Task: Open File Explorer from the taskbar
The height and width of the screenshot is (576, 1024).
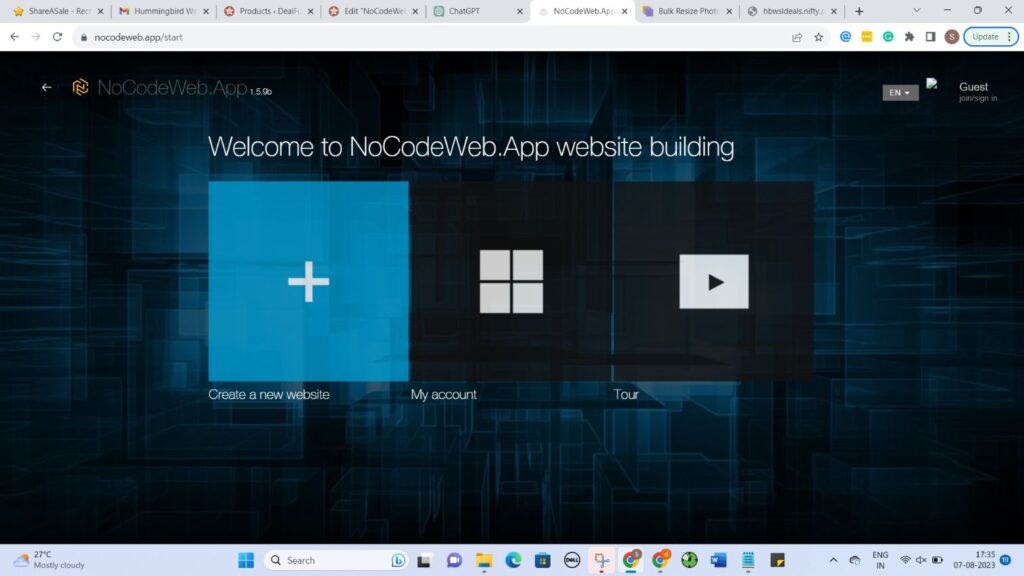Action: tap(483, 560)
